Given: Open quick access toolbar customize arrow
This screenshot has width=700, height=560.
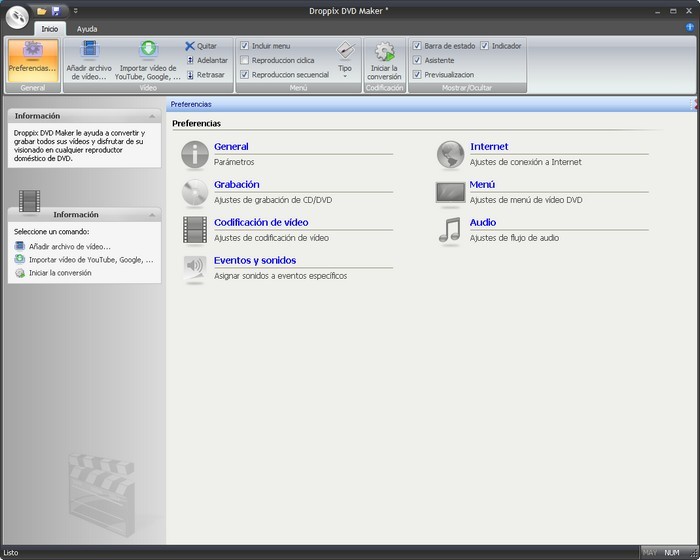Looking at the screenshot, I should [x=75, y=11].
